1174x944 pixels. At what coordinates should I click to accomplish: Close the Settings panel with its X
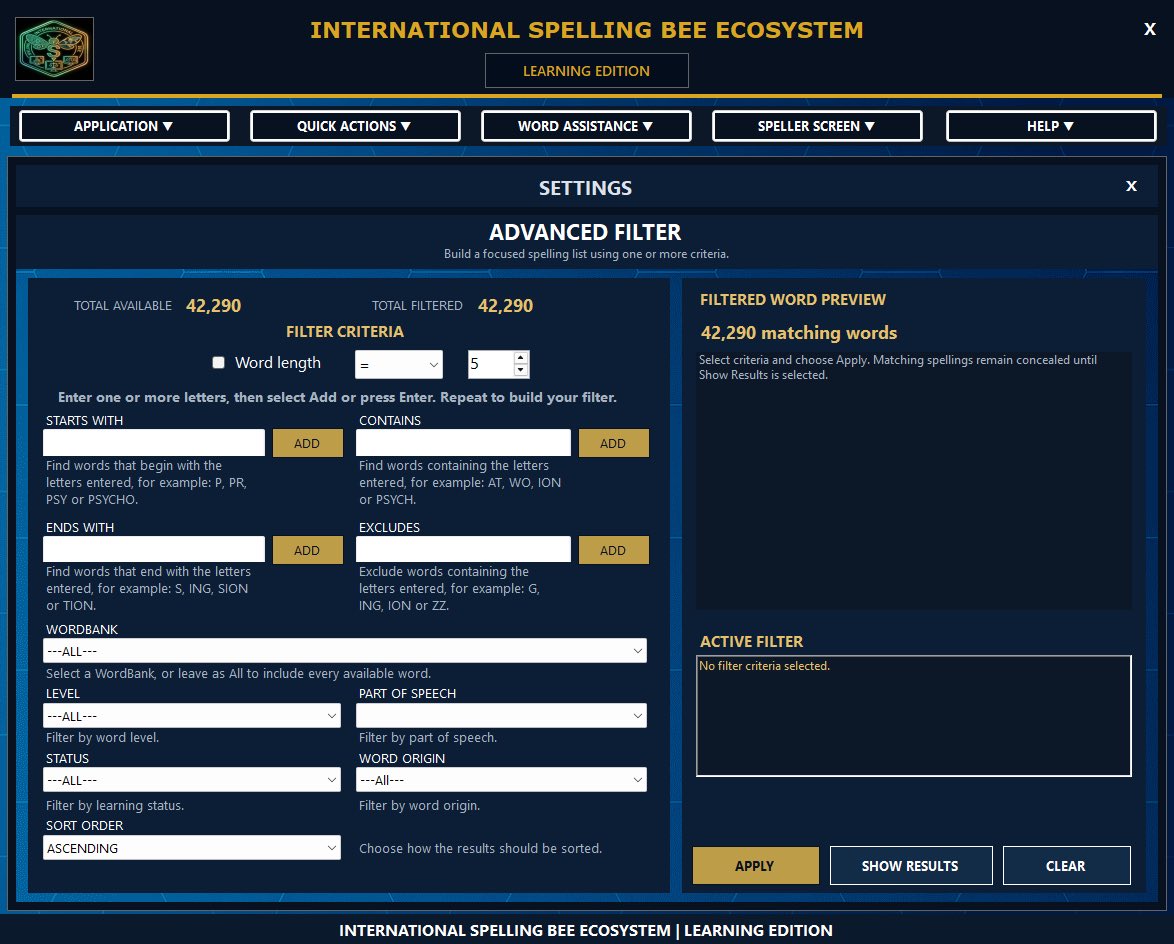click(1131, 186)
